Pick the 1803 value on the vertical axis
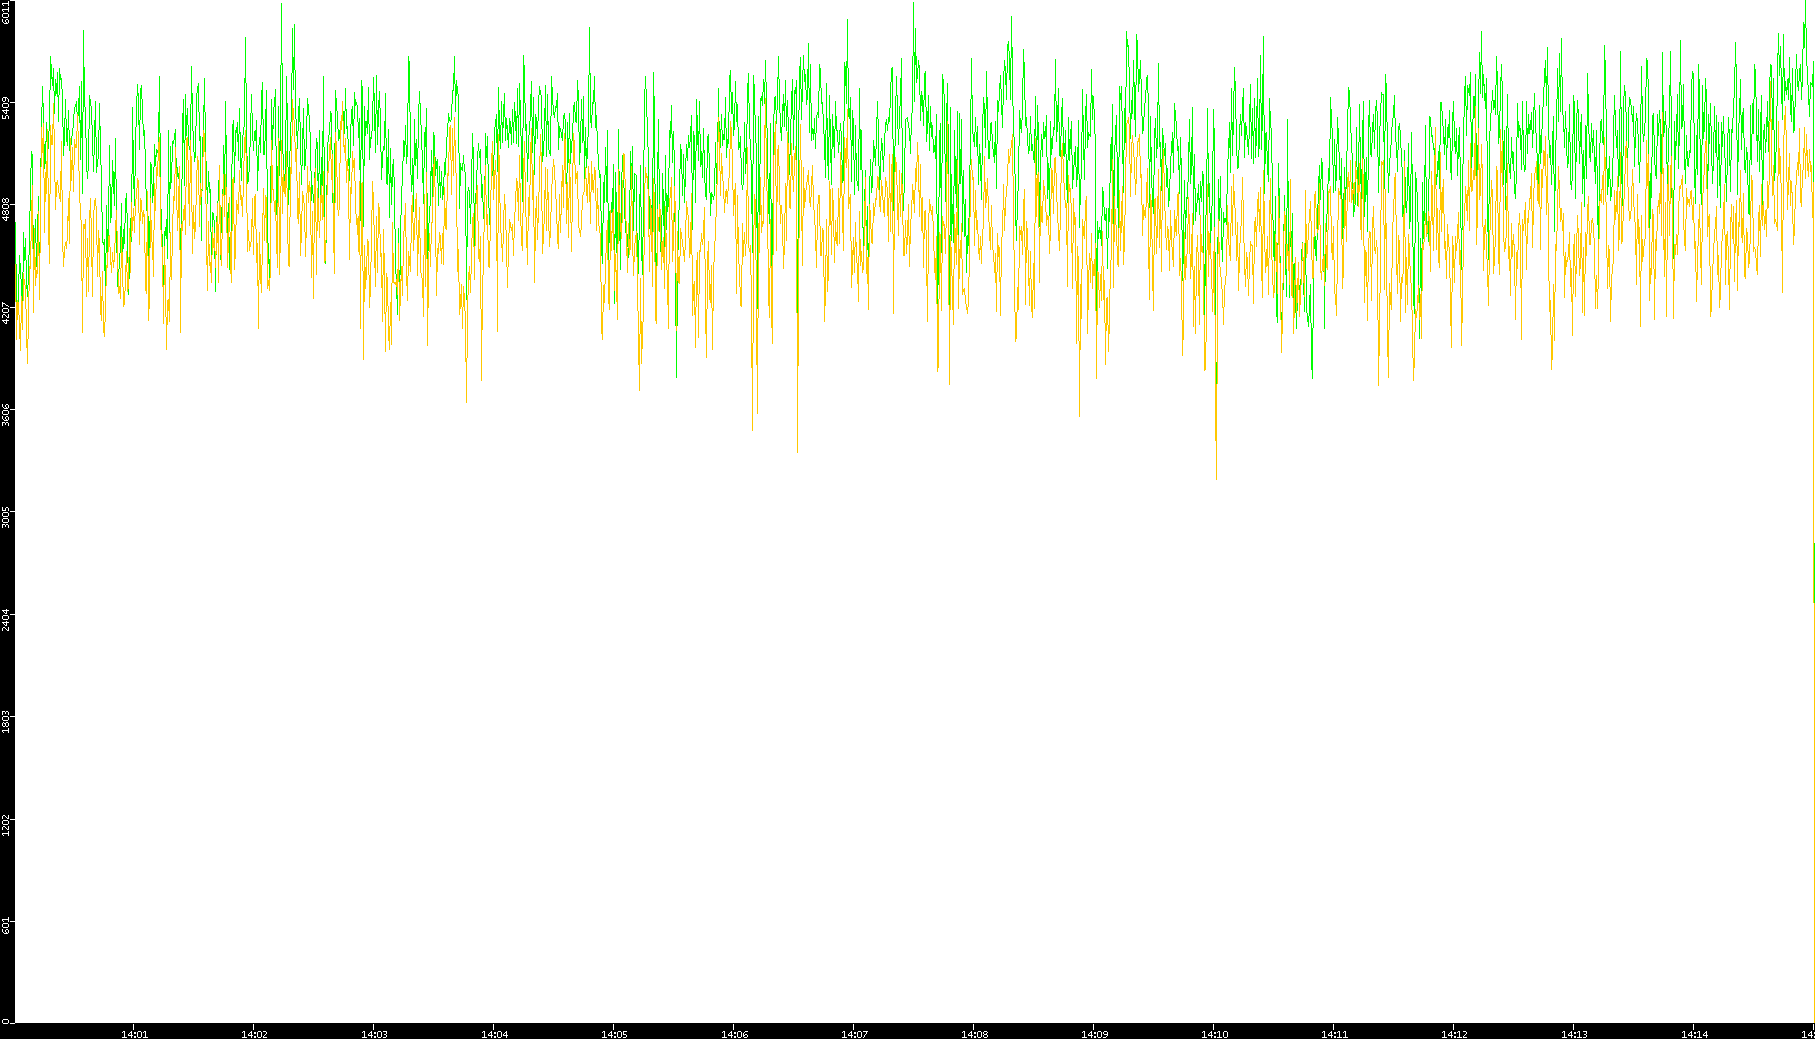This screenshot has height=1039, width=1815. click(x=7, y=721)
